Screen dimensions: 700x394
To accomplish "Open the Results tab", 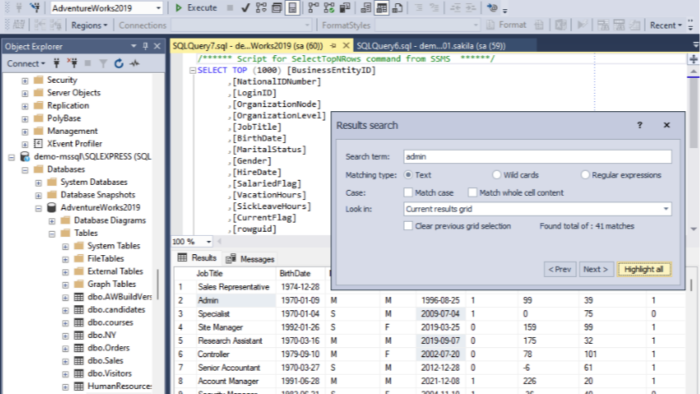I will [x=197, y=258].
